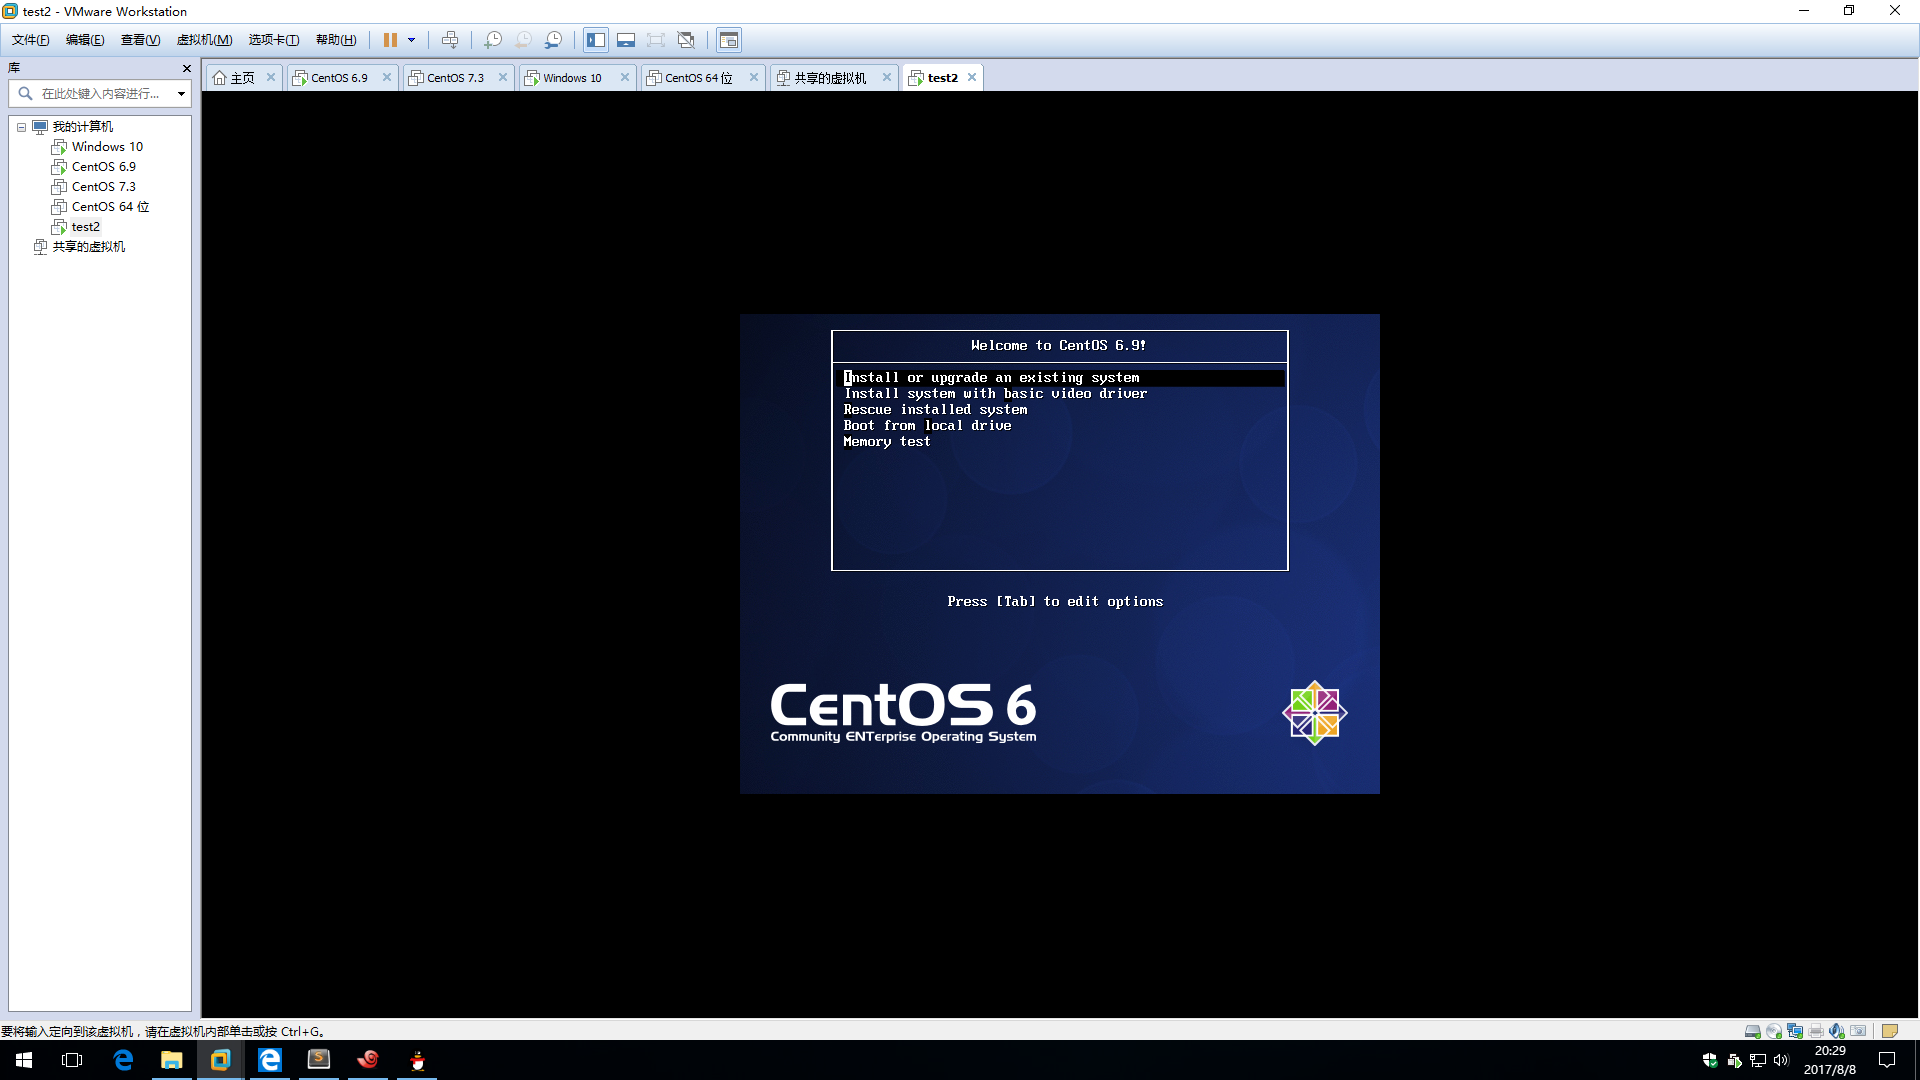This screenshot has width=1920, height=1080.
Task: Close the Windows 10 tab
Action: (x=625, y=77)
